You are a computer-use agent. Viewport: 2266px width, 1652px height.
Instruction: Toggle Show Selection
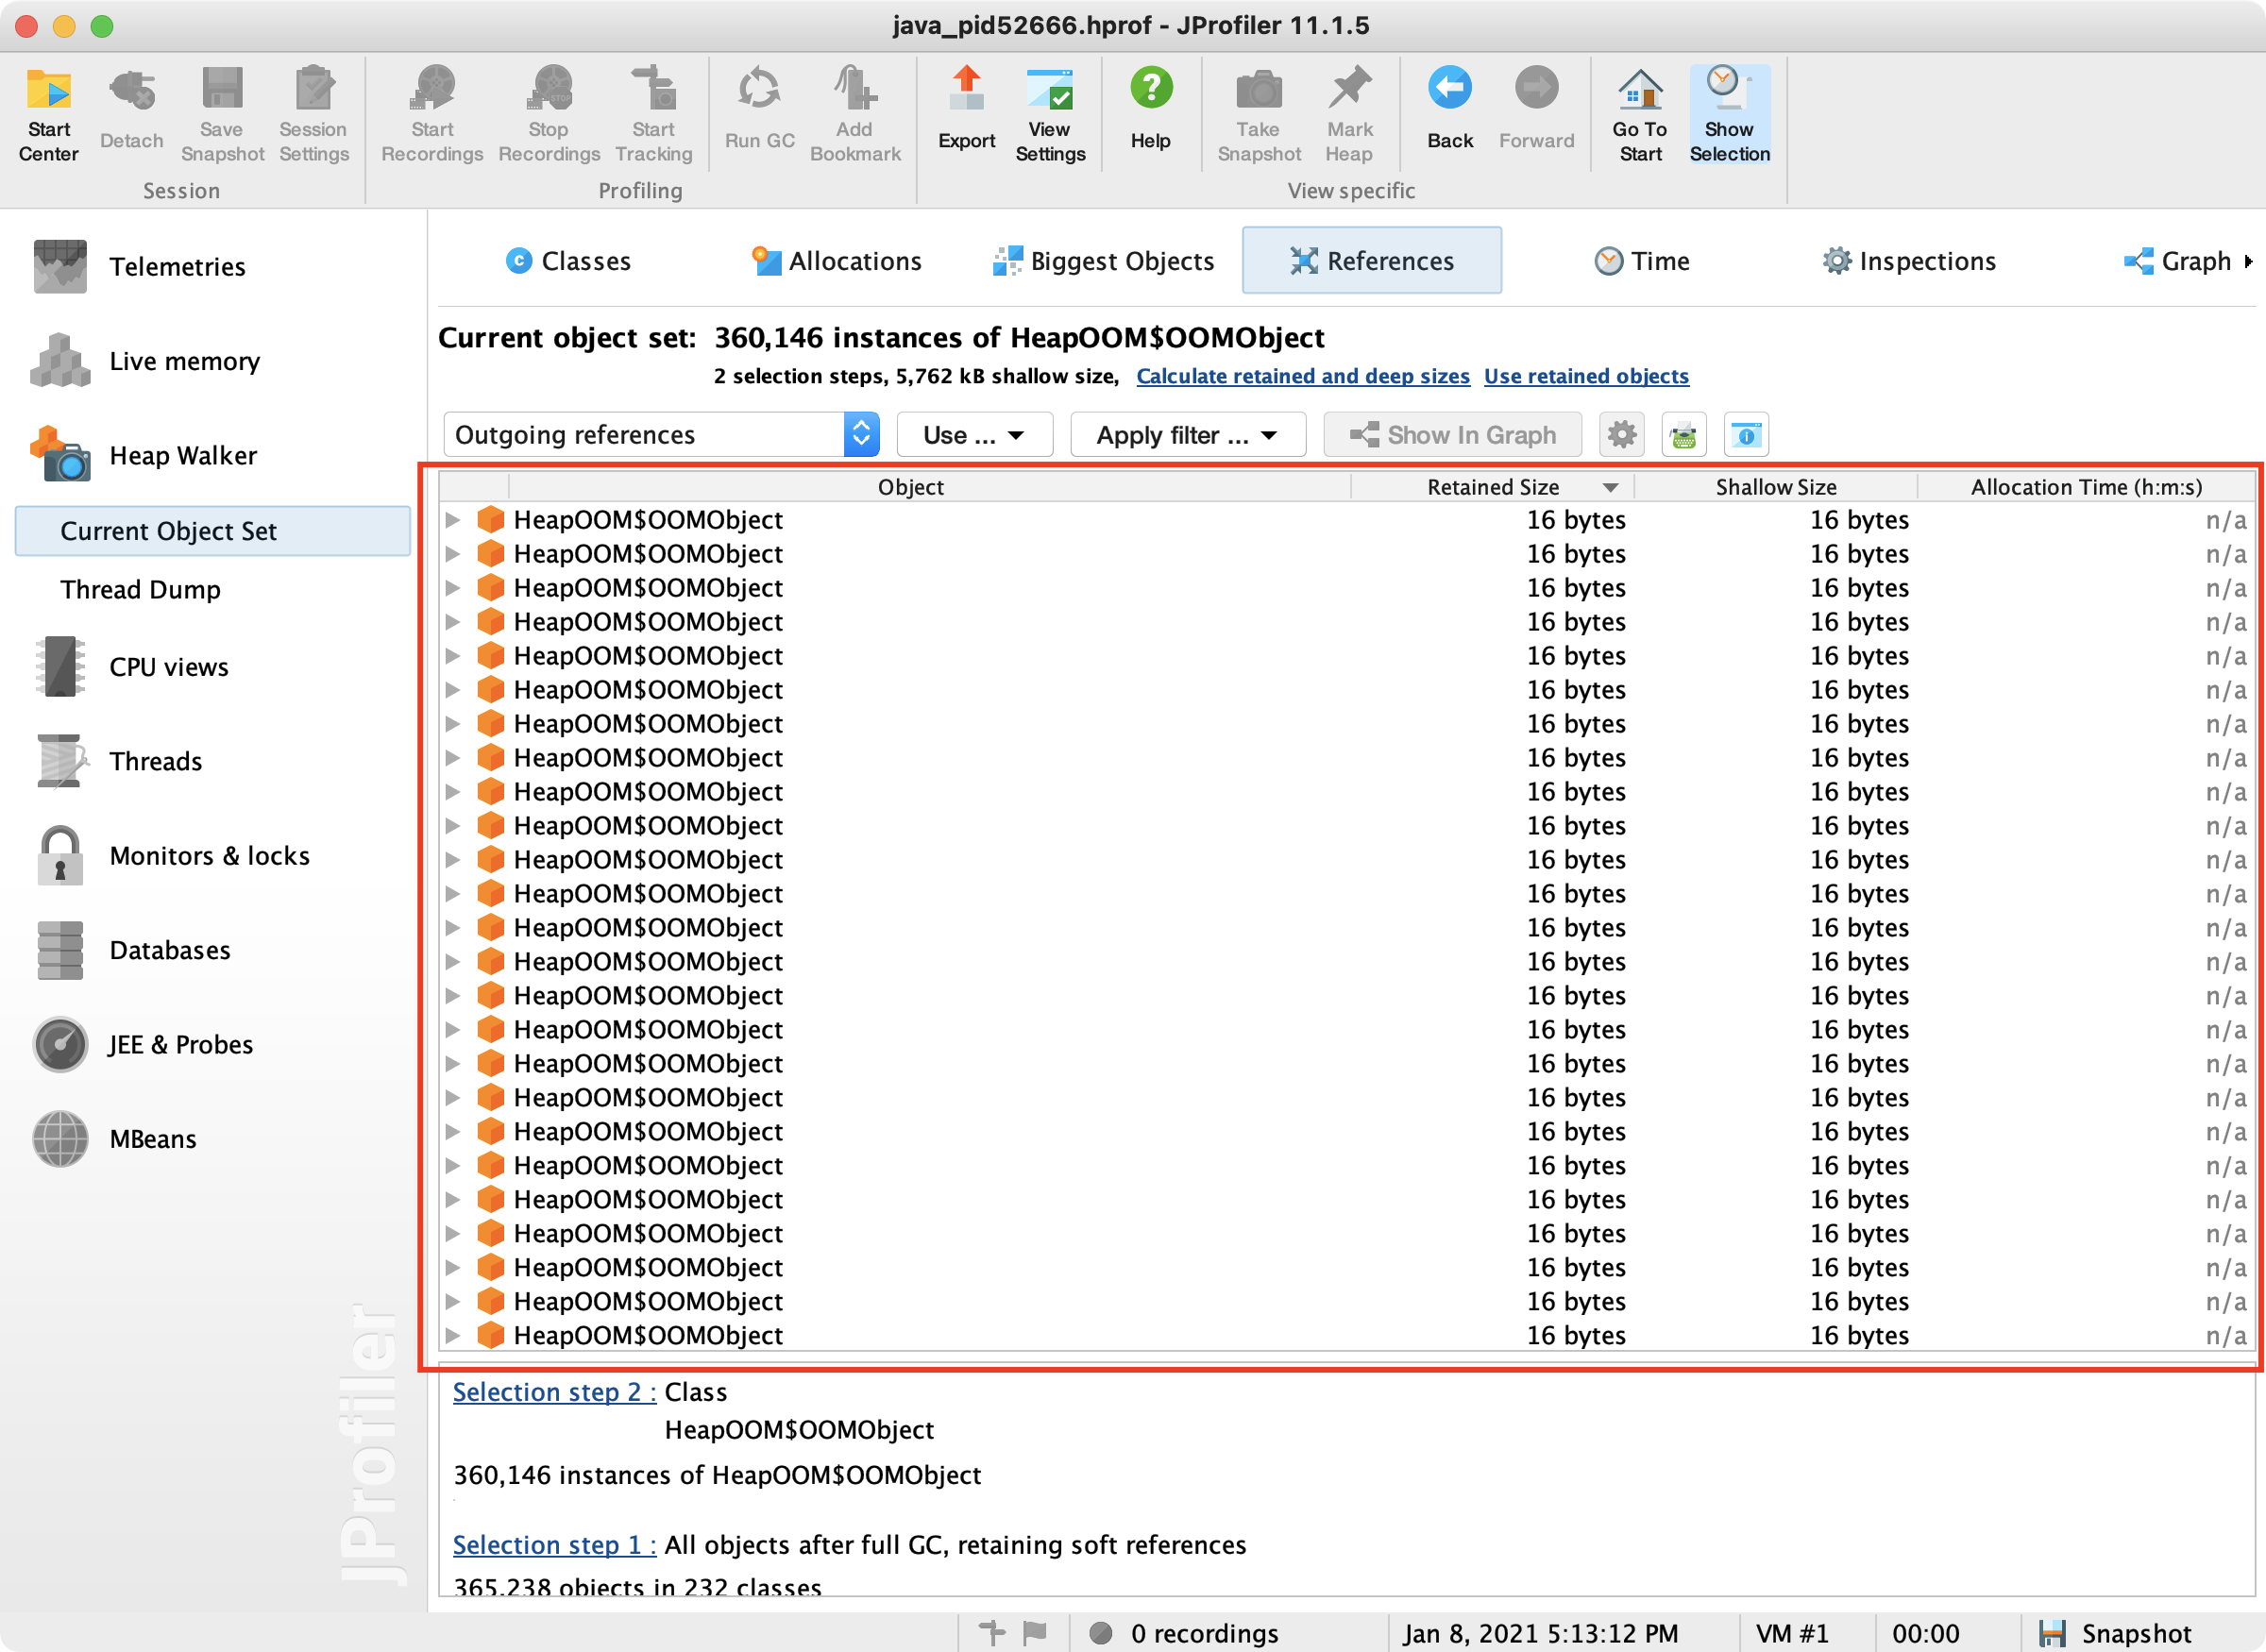1729,114
